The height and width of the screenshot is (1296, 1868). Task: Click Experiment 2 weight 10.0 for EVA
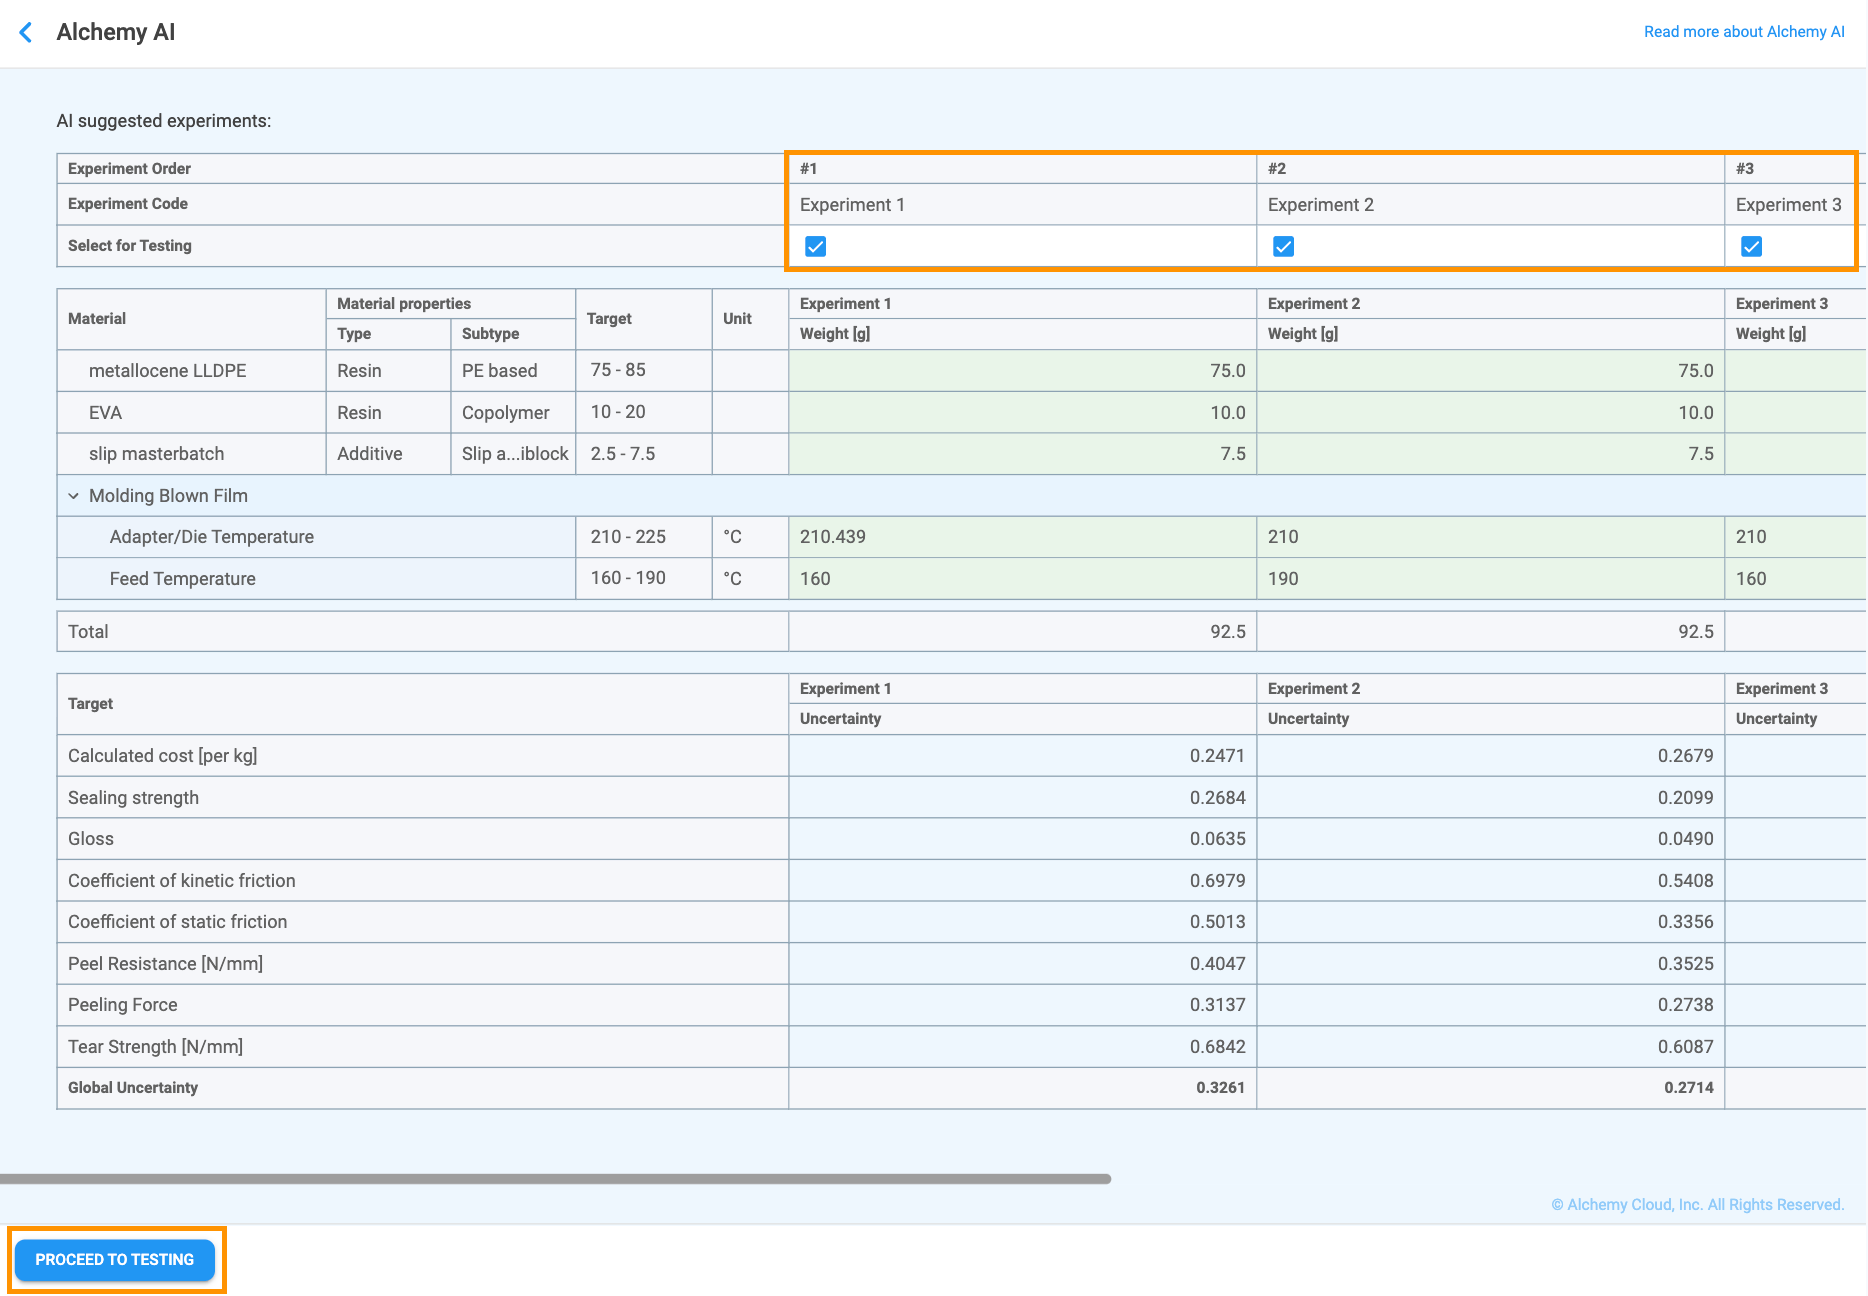[x=1491, y=413]
